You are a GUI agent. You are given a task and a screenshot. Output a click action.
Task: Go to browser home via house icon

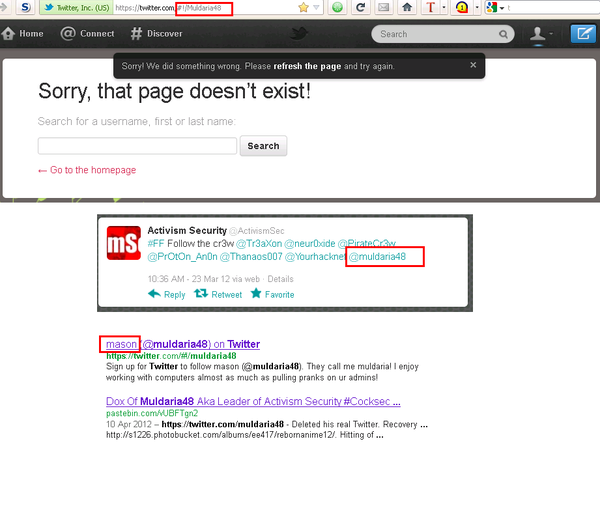click(407, 7)
